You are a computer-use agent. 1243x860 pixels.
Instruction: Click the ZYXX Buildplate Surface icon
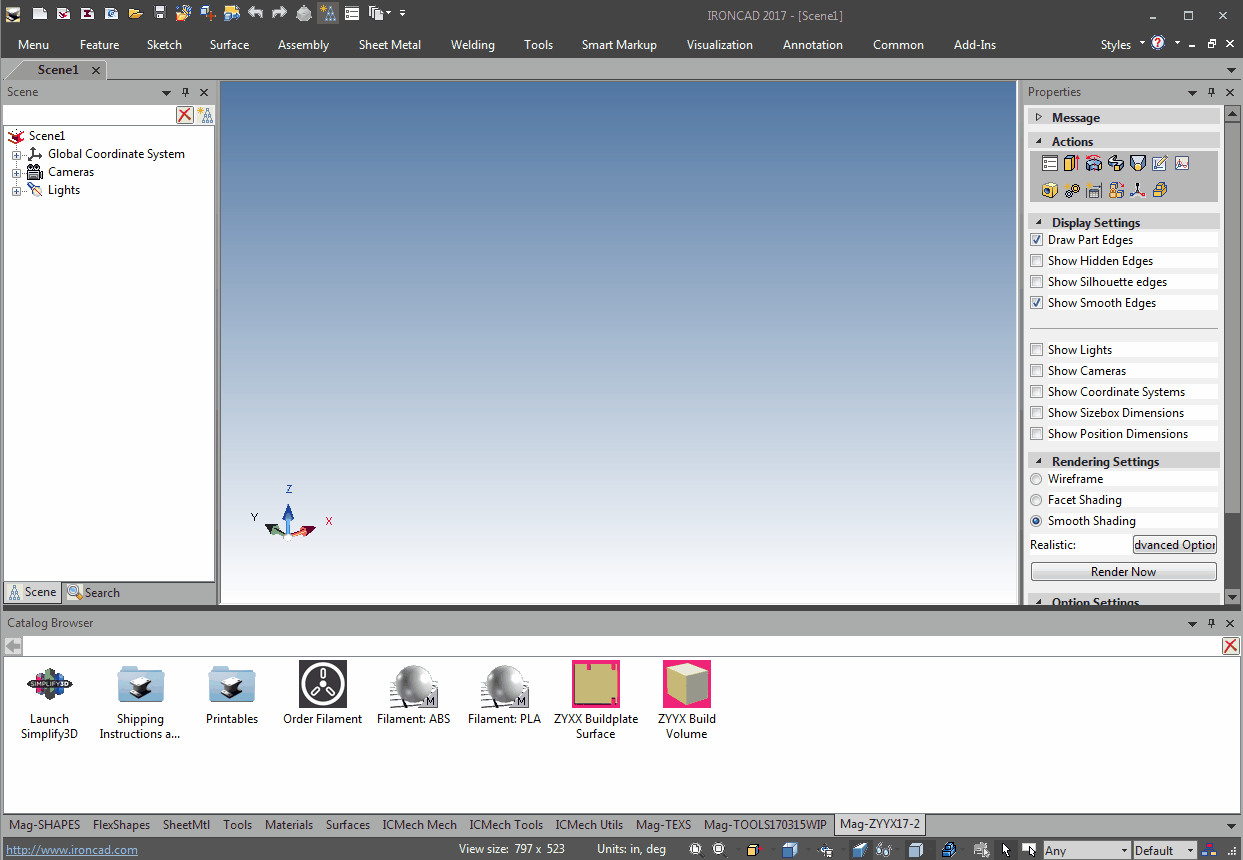tap(595, 685)
